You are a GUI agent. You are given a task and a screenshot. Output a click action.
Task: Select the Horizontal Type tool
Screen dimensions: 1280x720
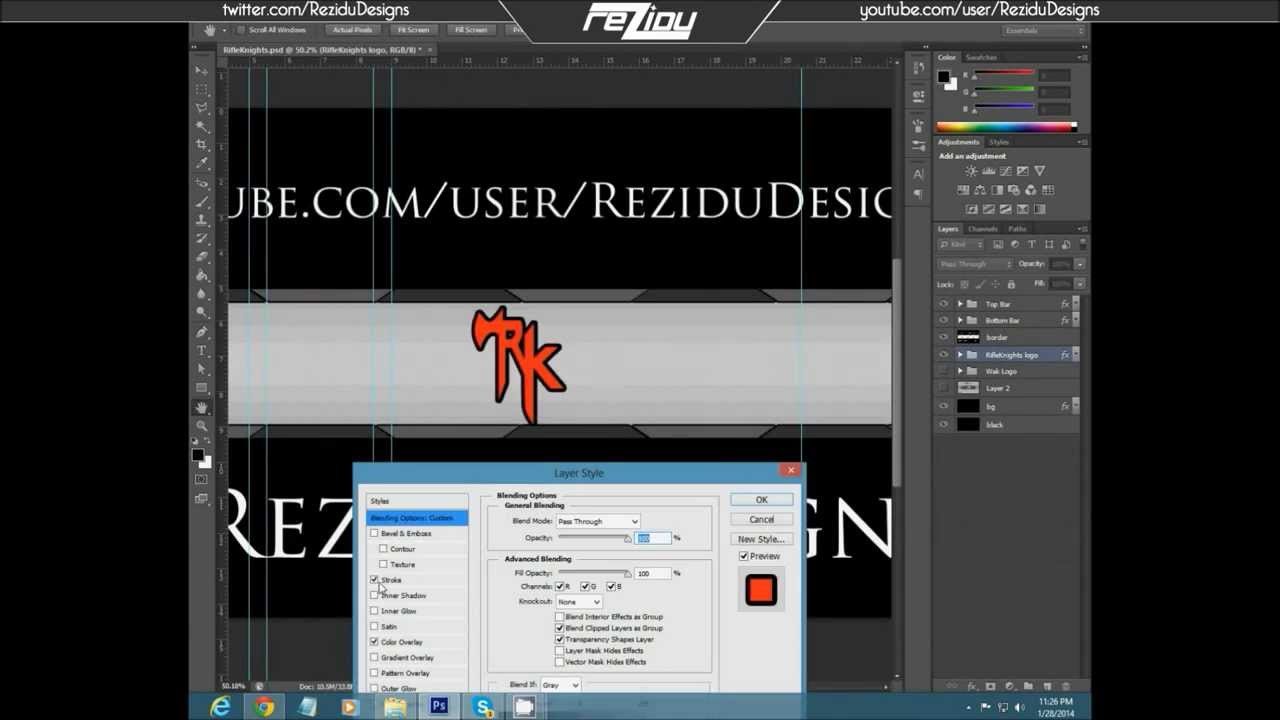pyautogui.click(x=202, y=351)
